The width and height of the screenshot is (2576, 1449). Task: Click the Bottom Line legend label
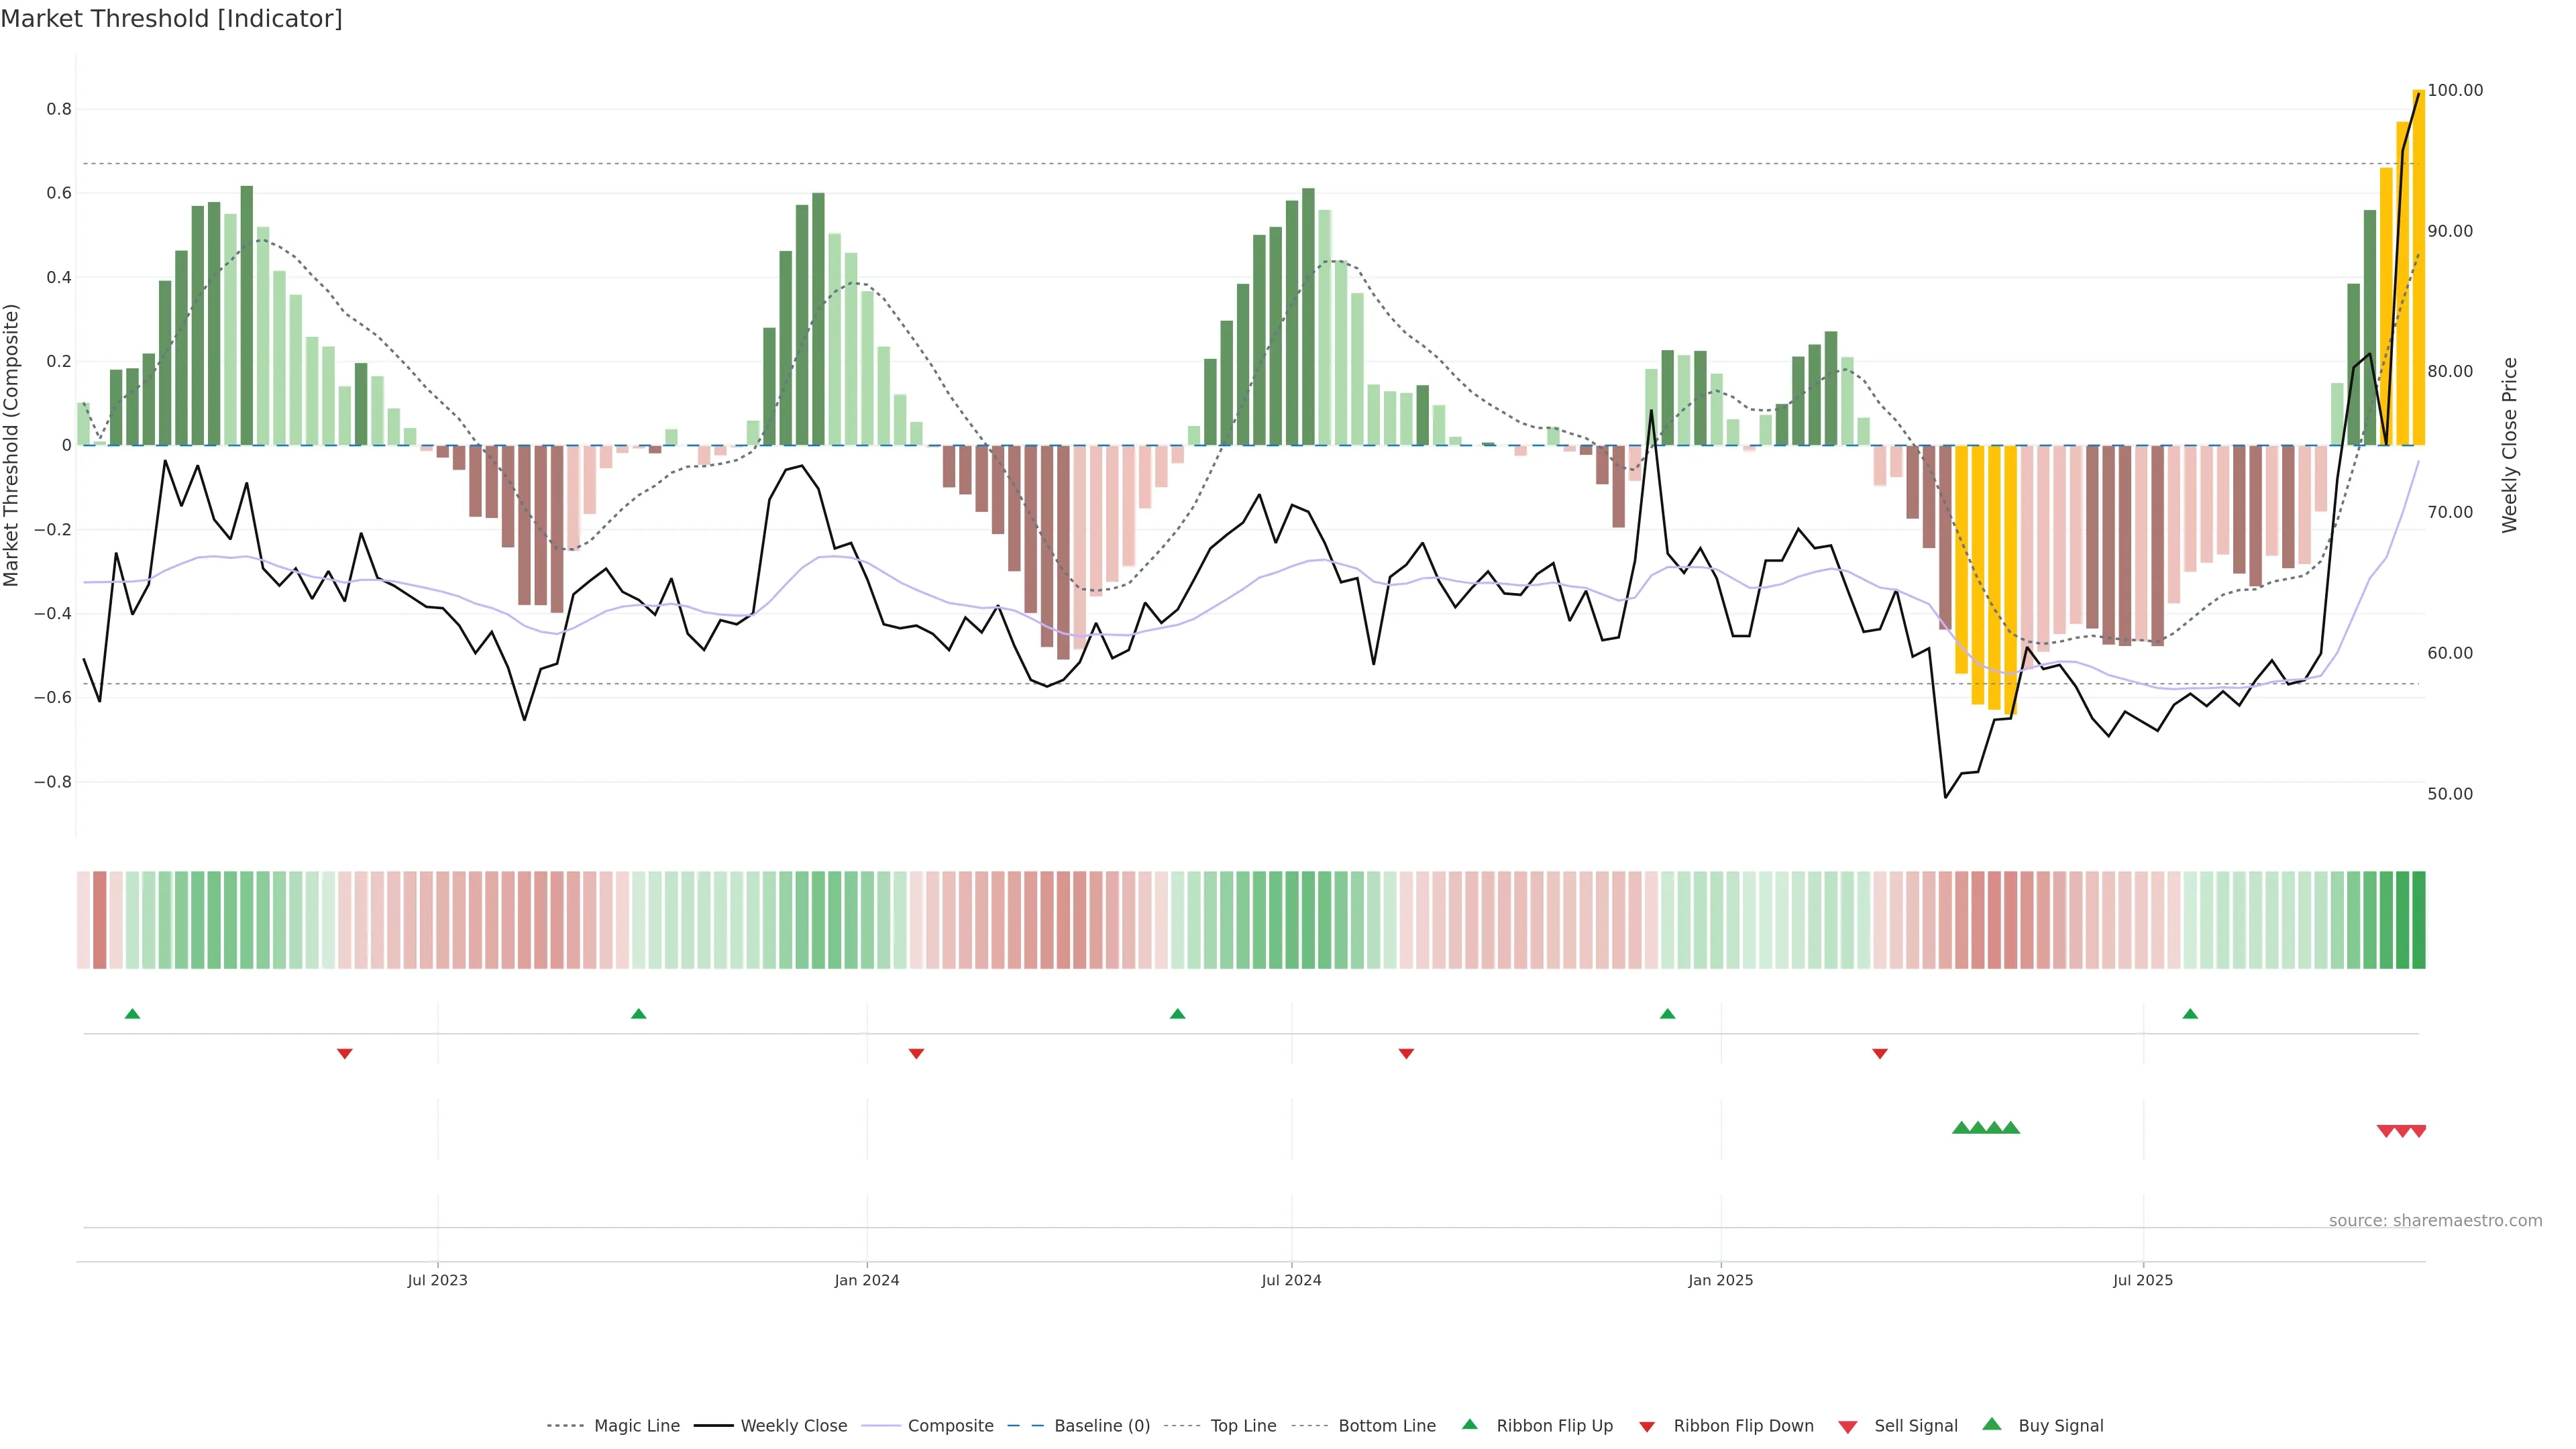tap(1386, 1425)
